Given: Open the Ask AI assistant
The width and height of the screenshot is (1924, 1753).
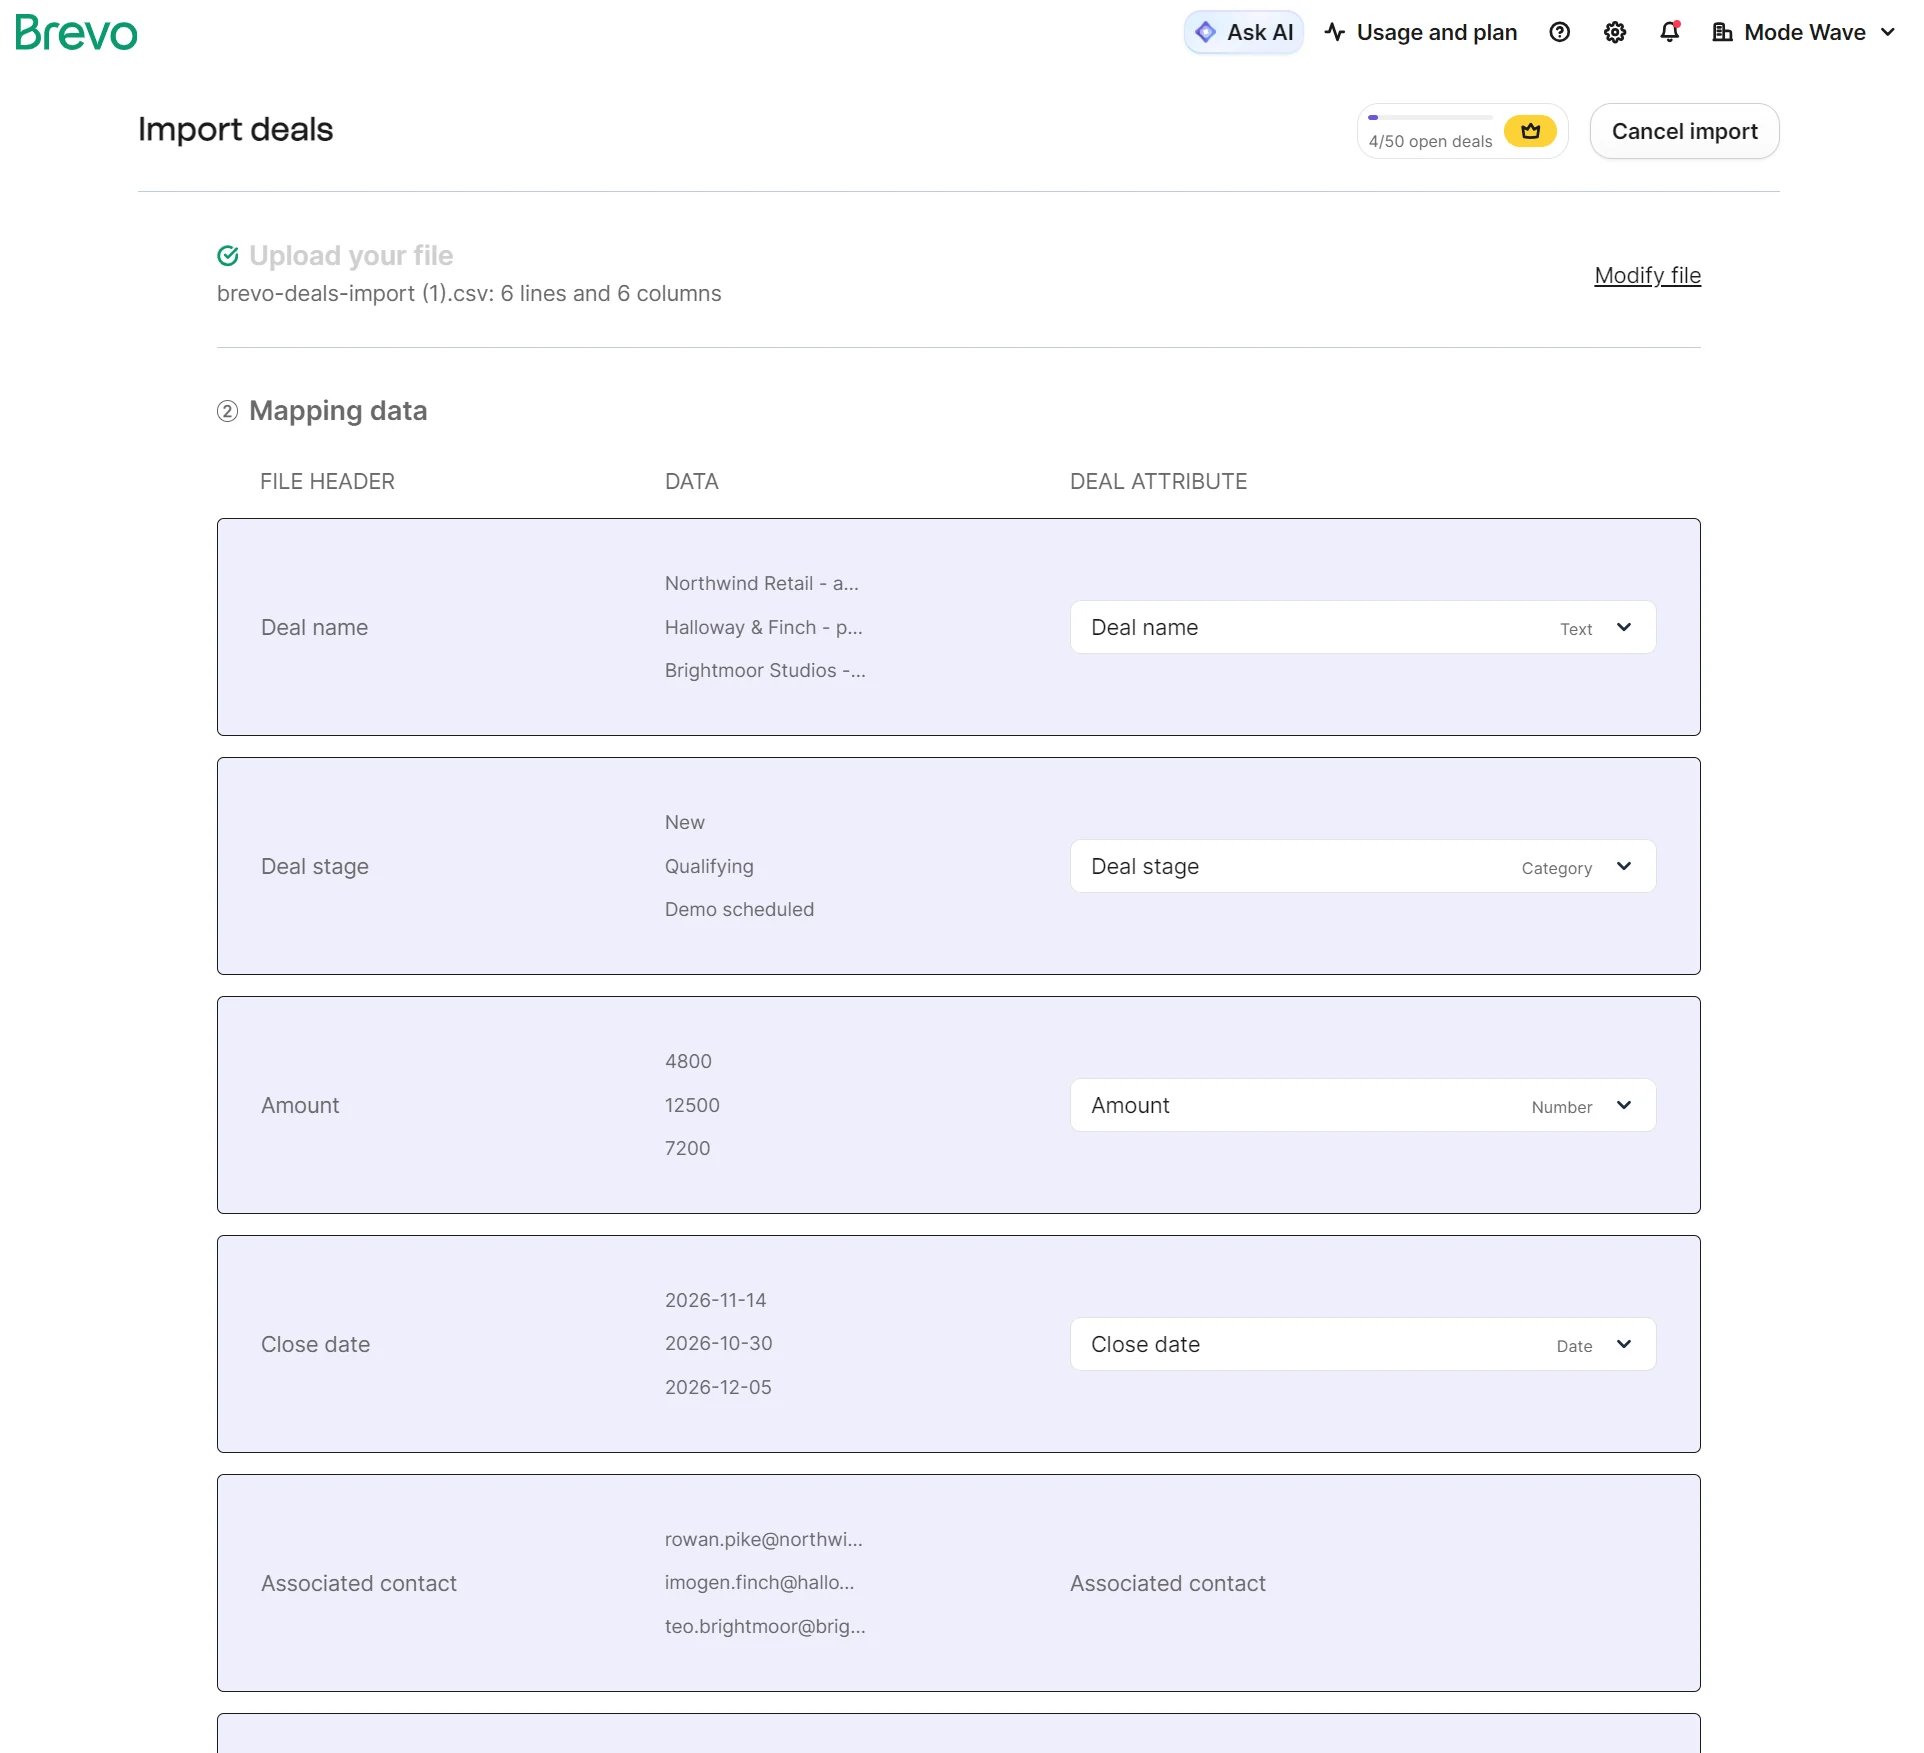Looking at the screenshot, I should point(1244,32).
